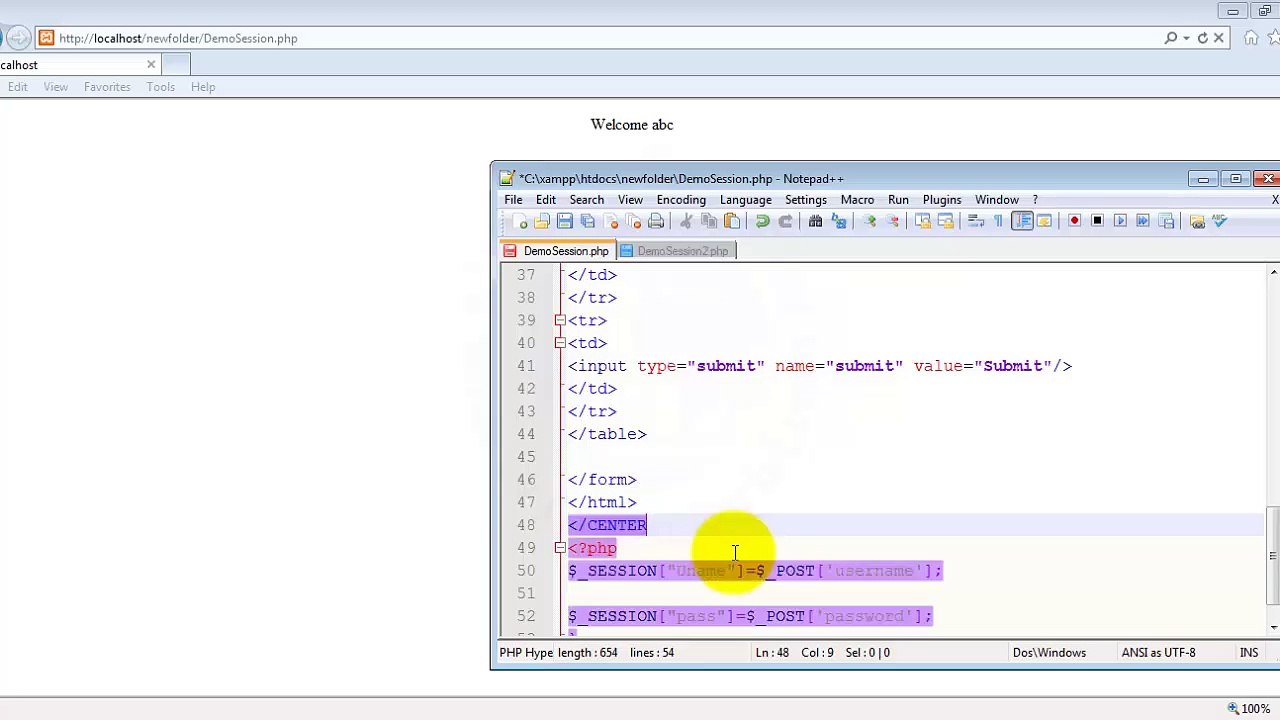The height and width of the screenshot is (720, 1280).
Task: Toggle Synchronize Vertical Scrolling icon
Action: pos(922,221)
